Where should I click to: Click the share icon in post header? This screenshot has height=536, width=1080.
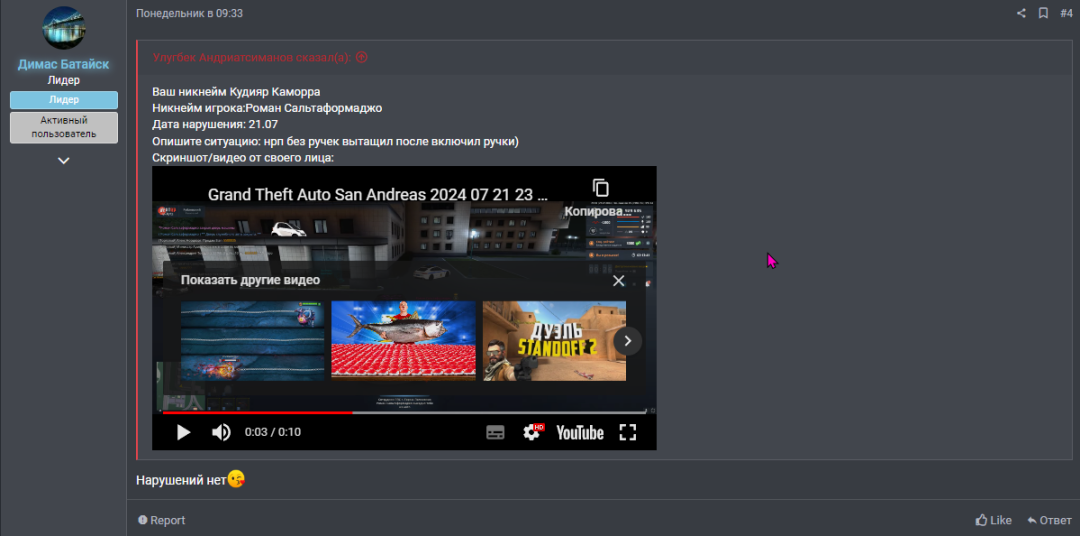click(1021, 13)
